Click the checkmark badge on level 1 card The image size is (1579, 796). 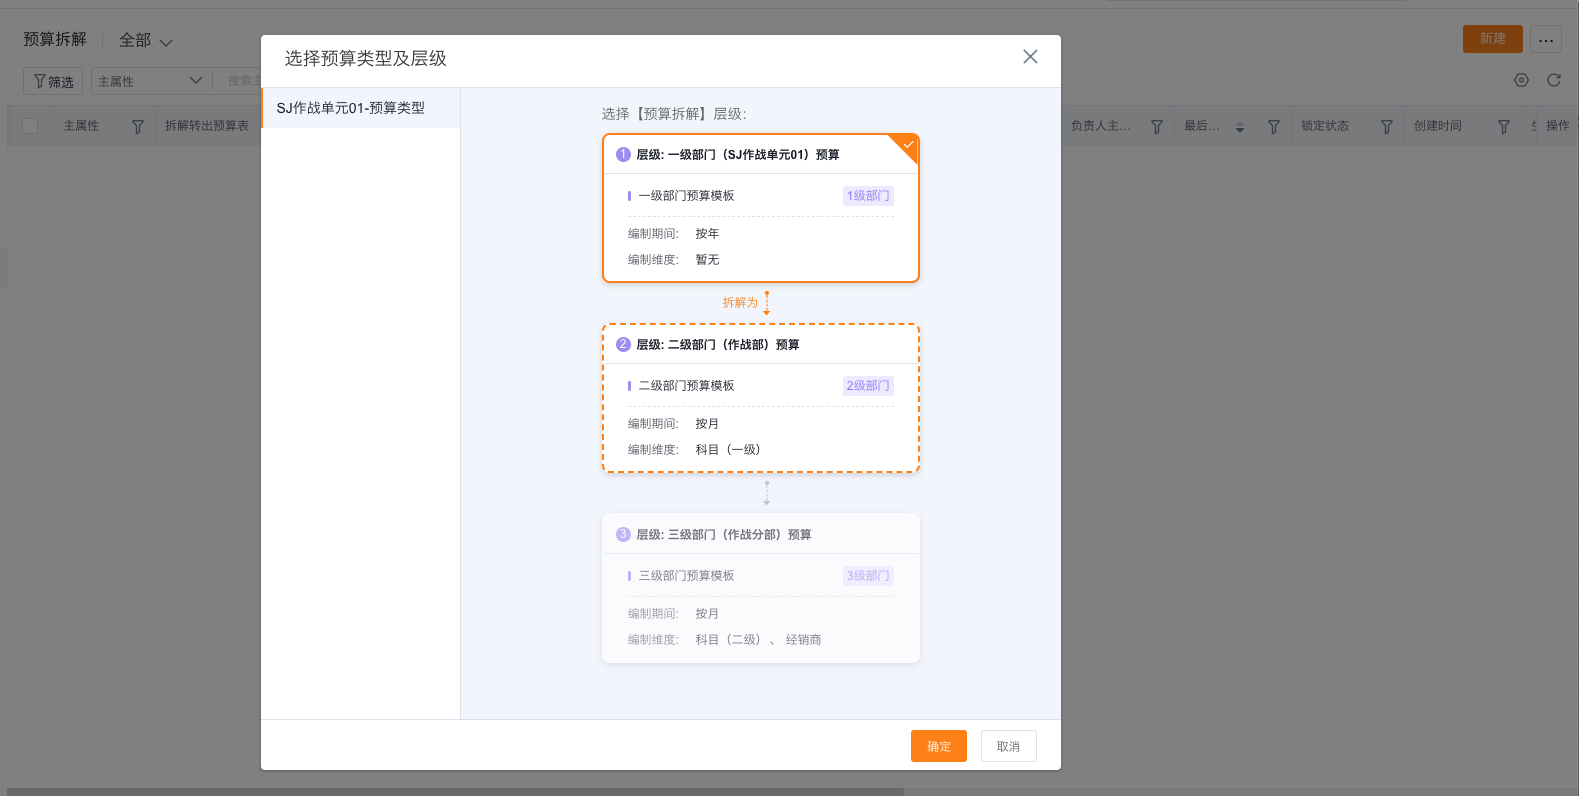point(907,145)
